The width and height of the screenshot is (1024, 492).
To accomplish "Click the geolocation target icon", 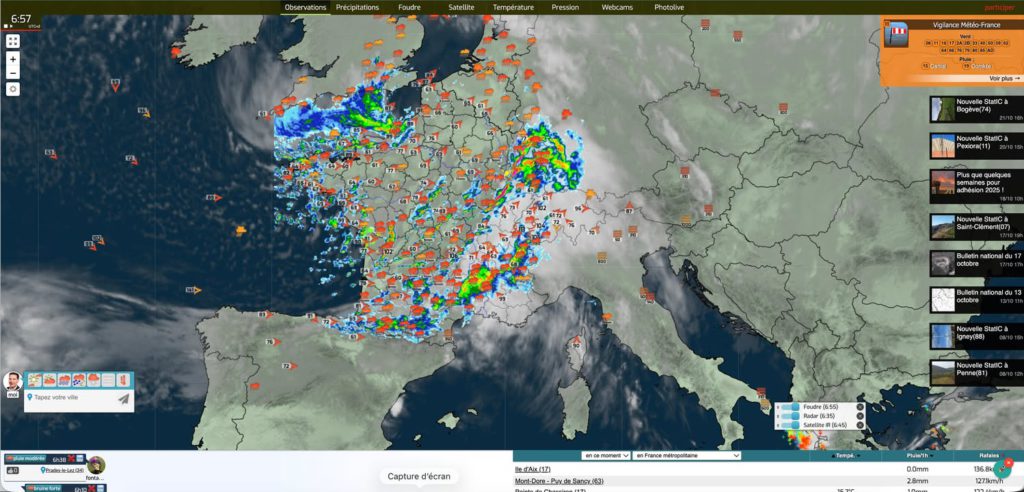I will pyautogui.click(x=13, y=89).
